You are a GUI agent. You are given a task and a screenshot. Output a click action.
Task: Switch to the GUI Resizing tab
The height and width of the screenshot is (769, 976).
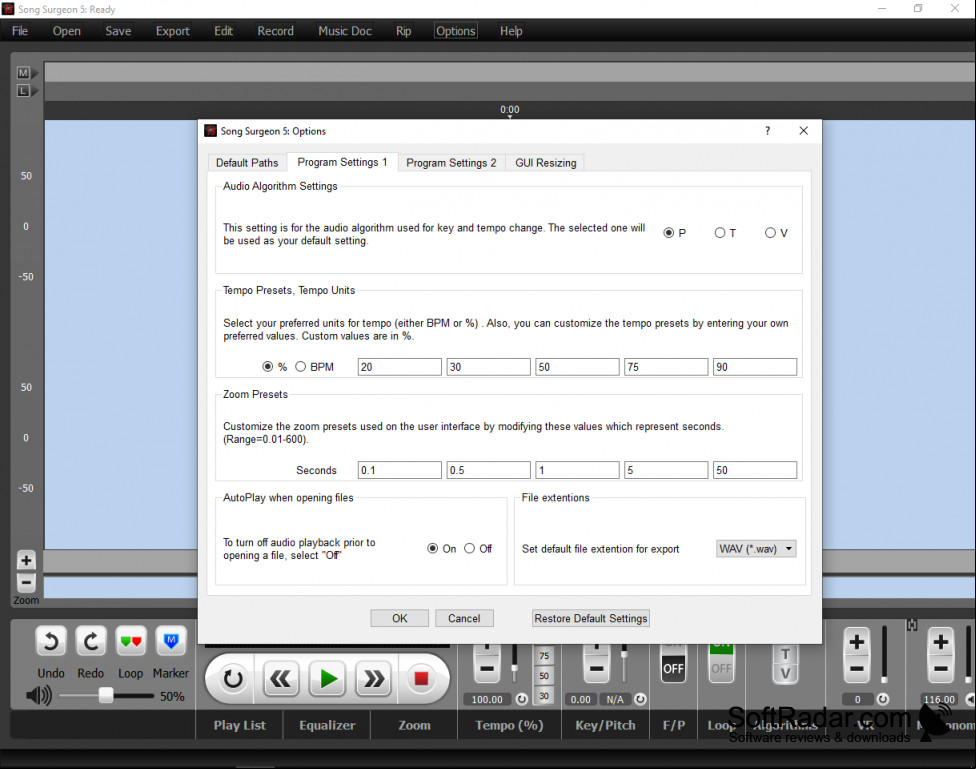[x=546, y=163]
